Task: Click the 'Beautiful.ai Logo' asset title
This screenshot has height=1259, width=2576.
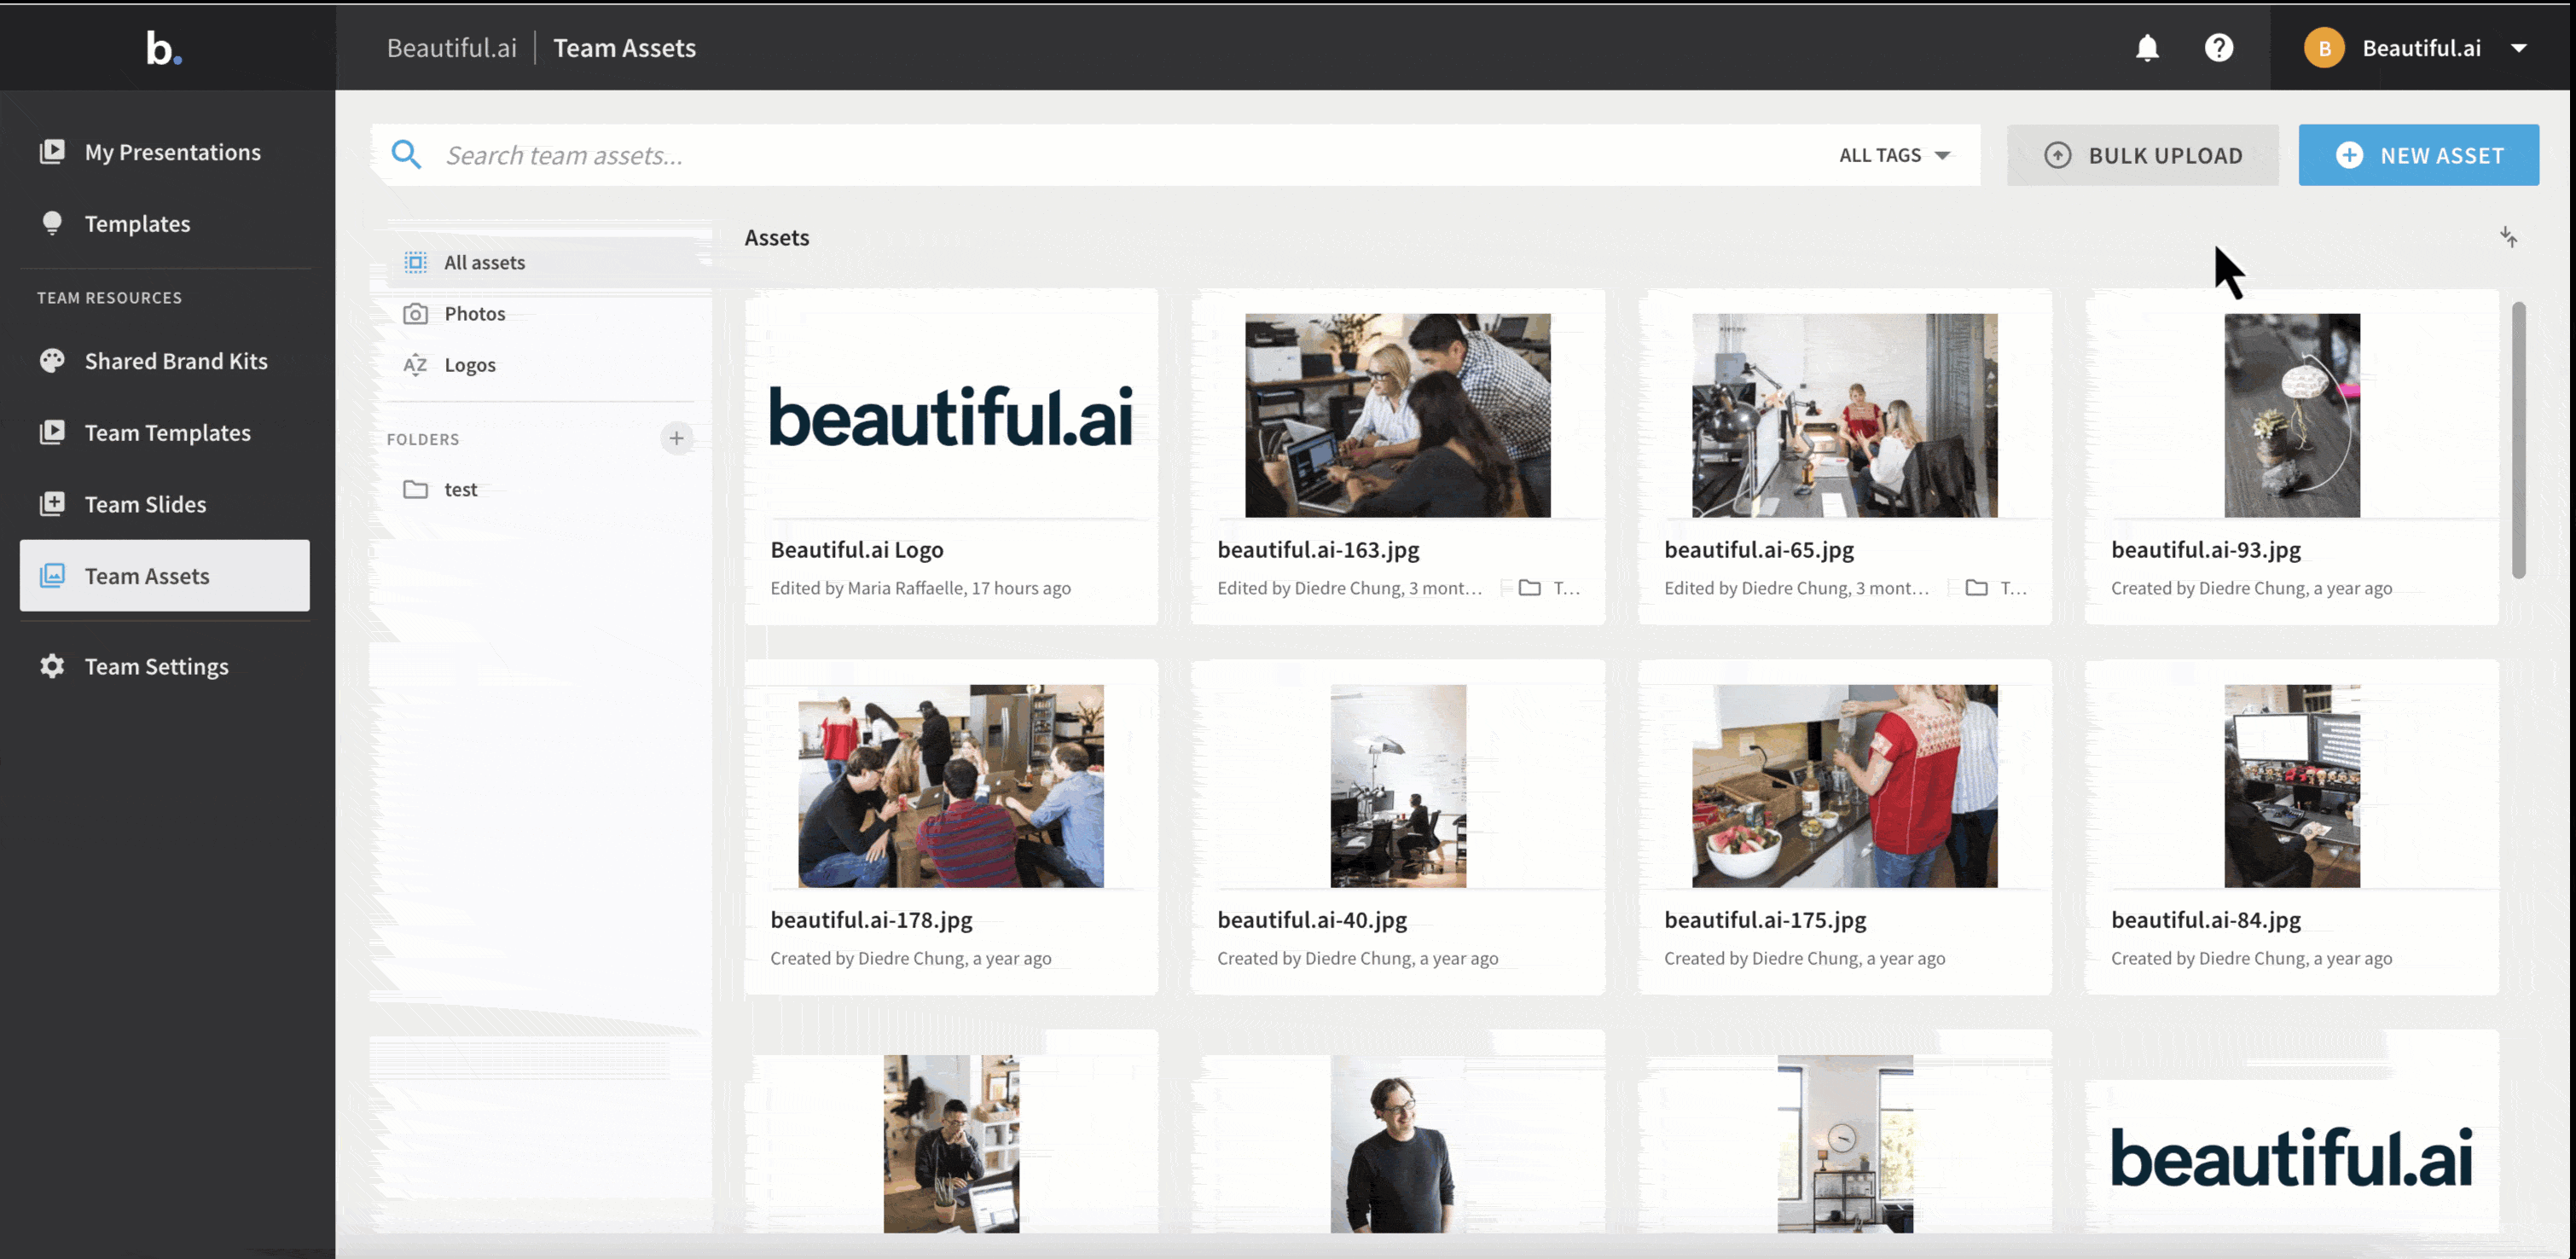Action: tap(857, 550)
